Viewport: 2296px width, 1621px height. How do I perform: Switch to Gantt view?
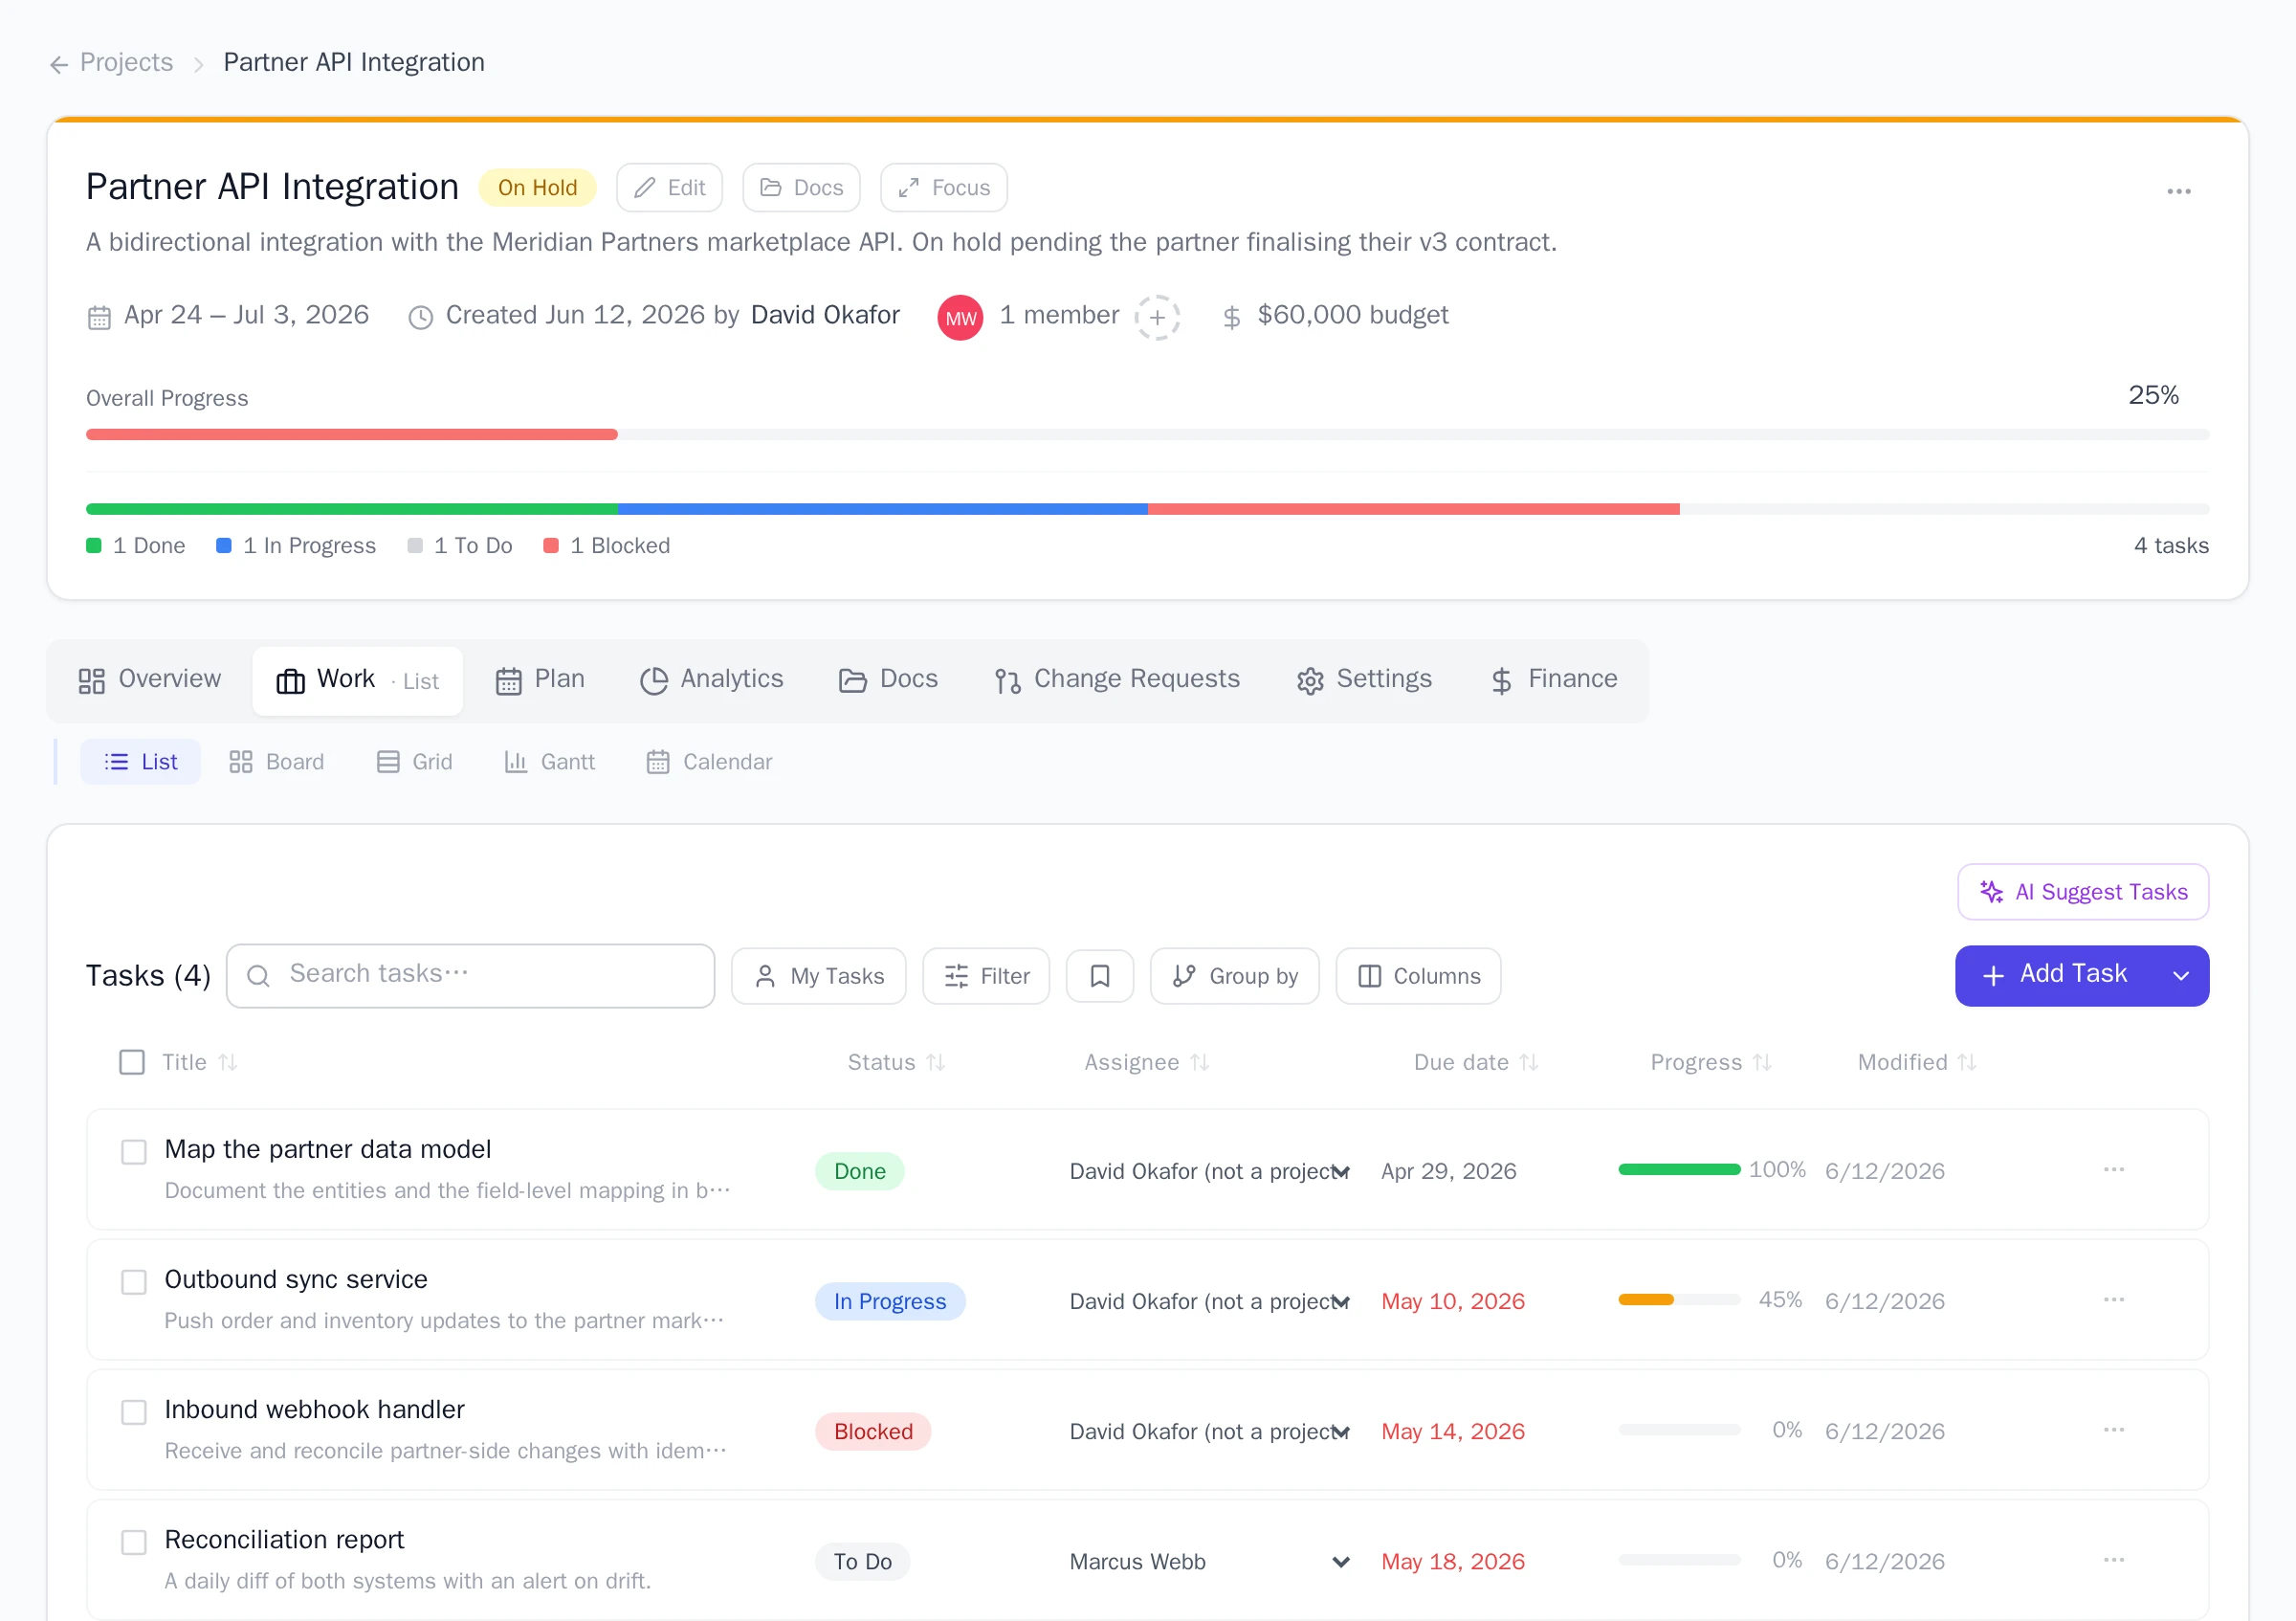[550, 762]
